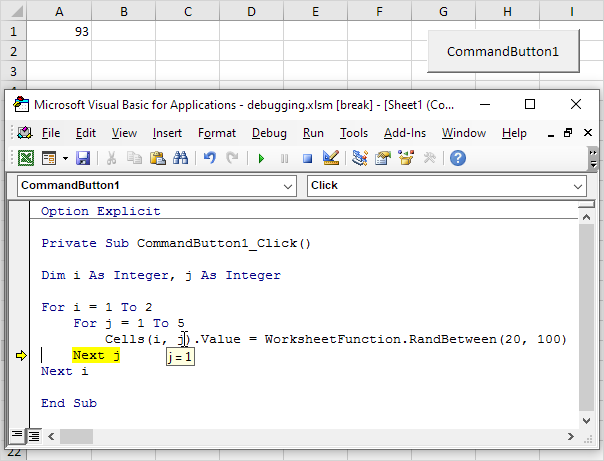Click the CommandButton1 button on the worksheet
The height and width of the screenshot is (461, 604).
pos(503,52)
